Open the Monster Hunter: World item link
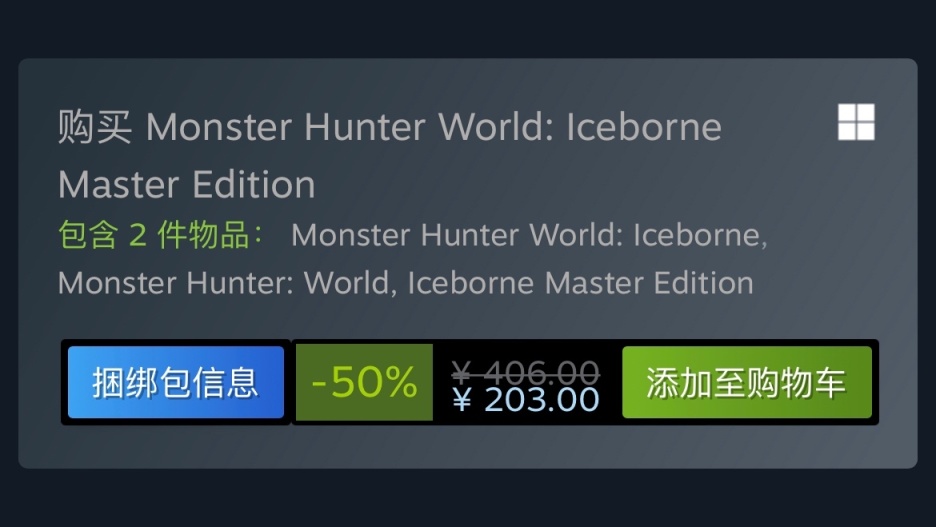This screenshot has height=527, width=936. point(224,283)
